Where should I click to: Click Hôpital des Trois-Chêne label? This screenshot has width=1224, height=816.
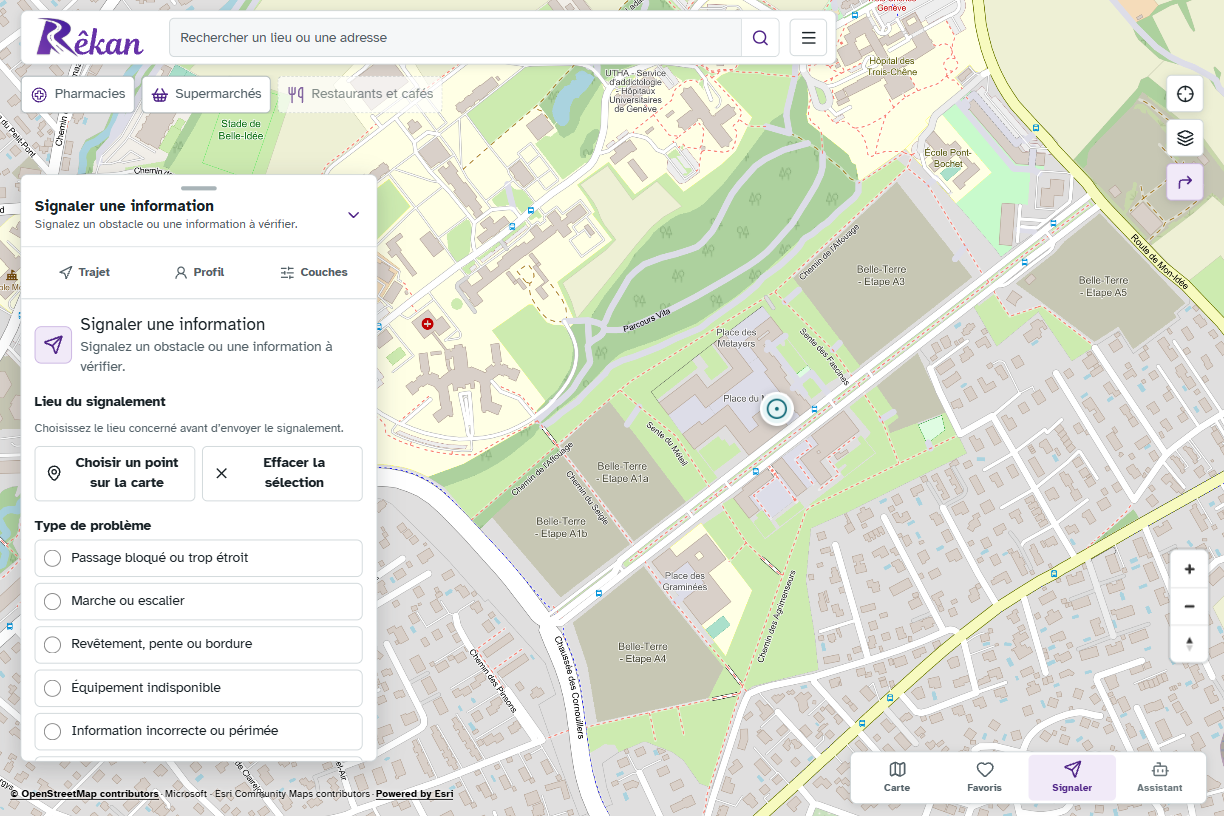pyautogui.click(x=892, y=66)
